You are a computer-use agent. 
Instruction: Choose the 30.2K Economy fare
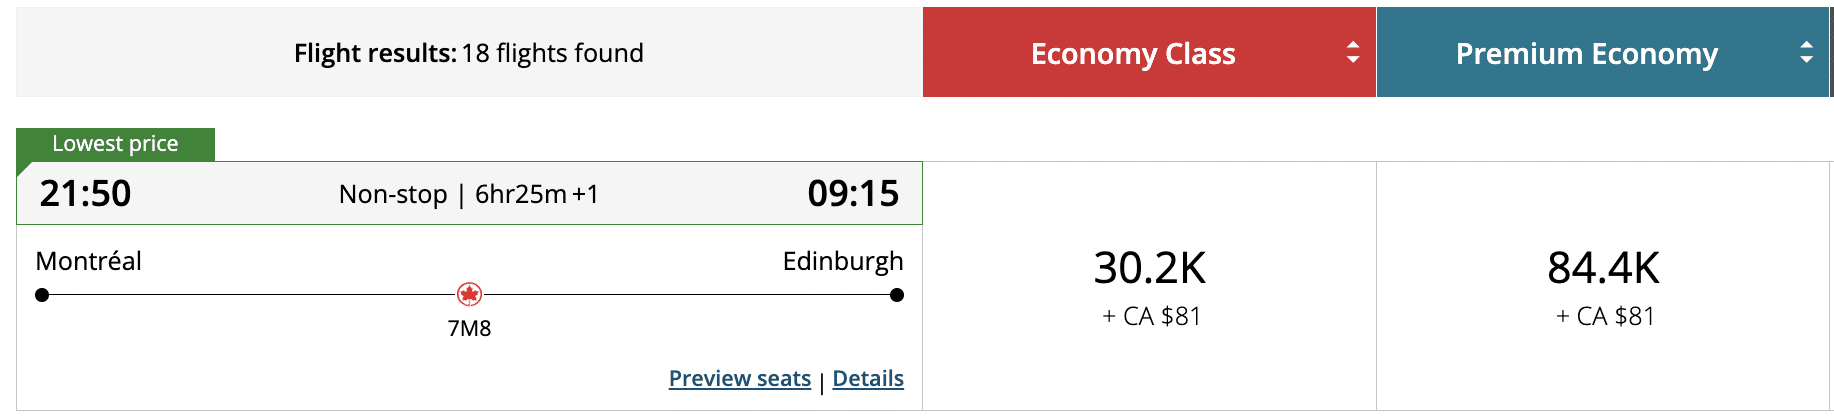(1150, 268)
